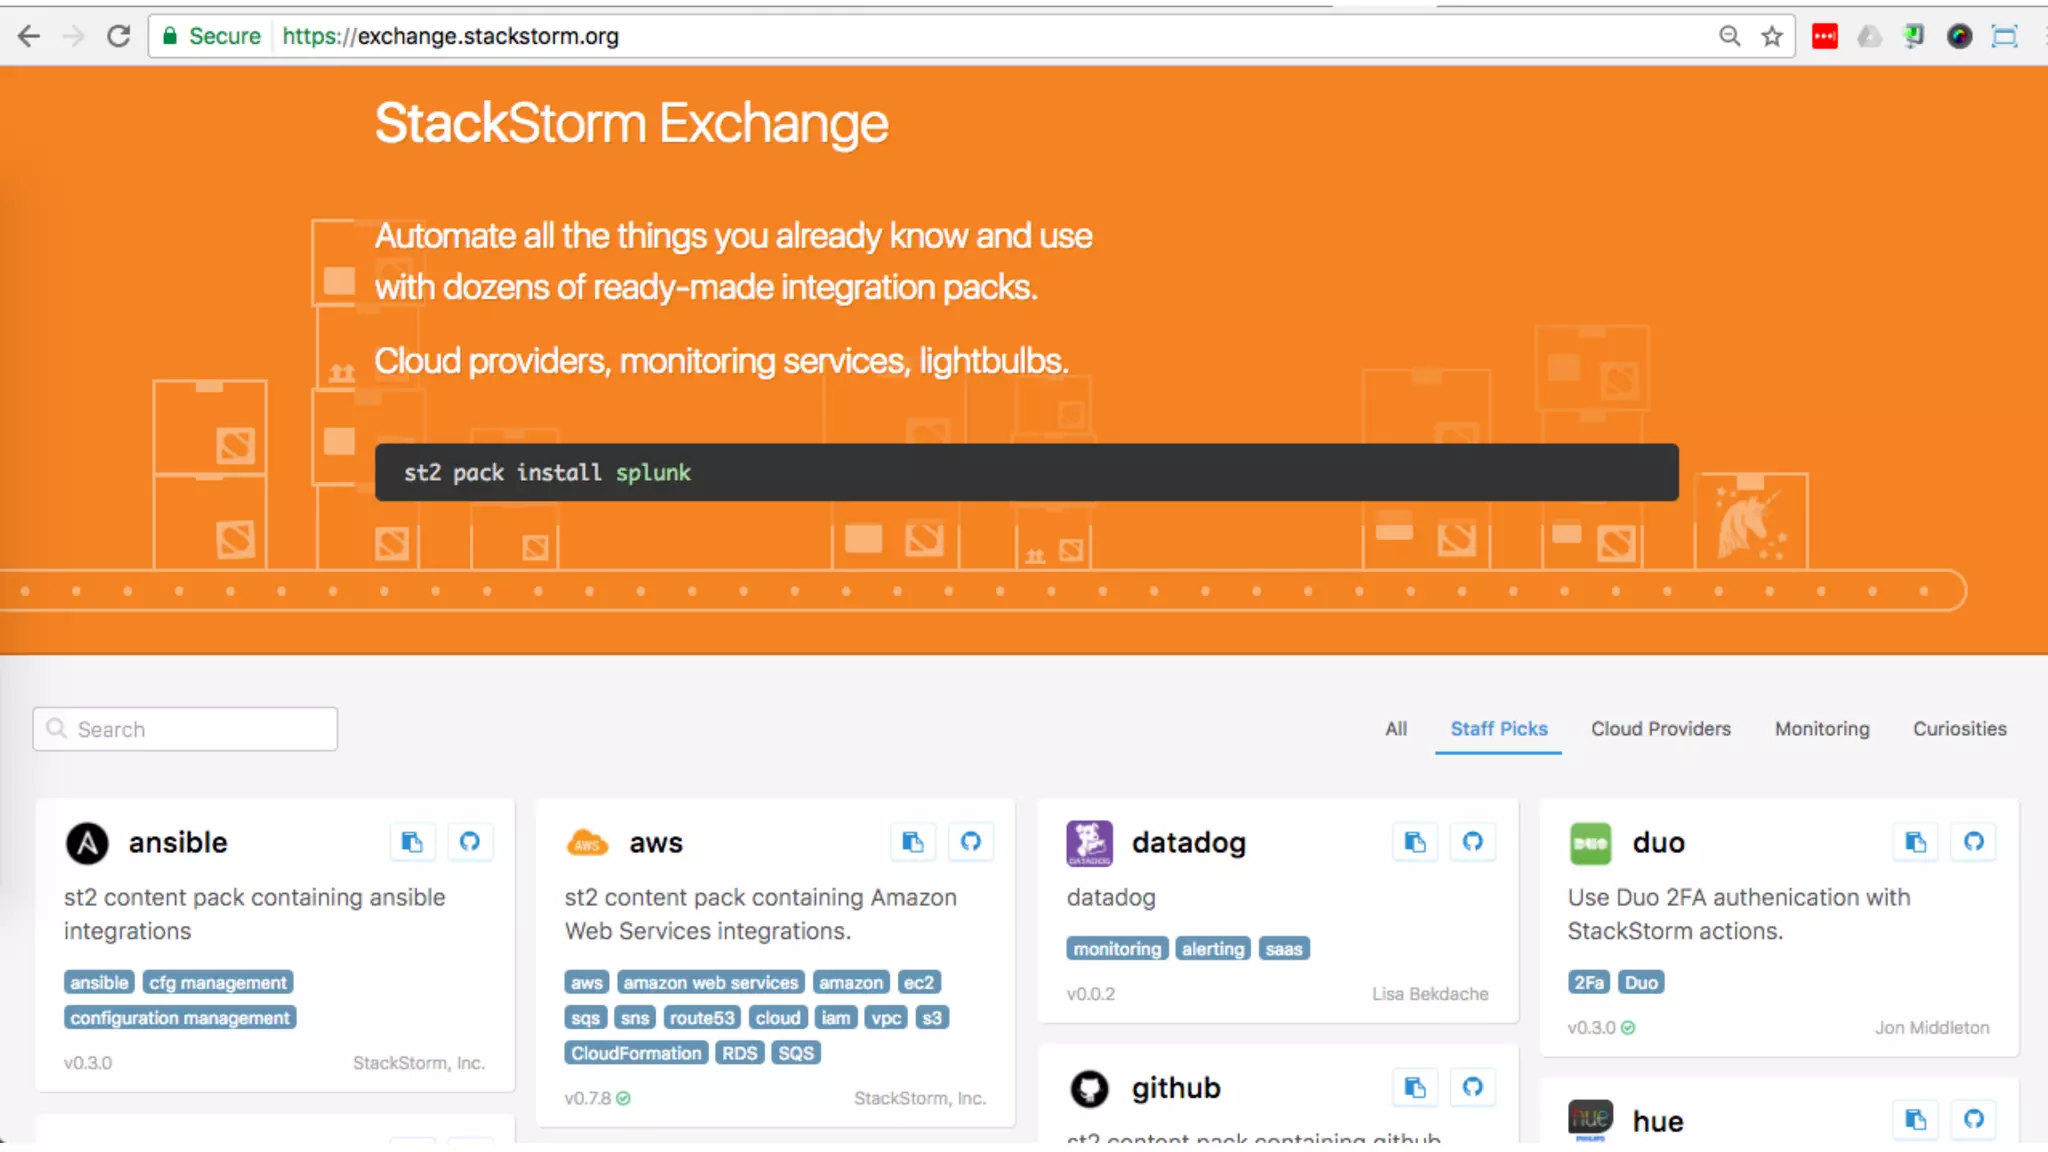Image resolution: width=2048 pixels, height=1152 pixels.
Task: Open the Google Drive extension icon
Action: pos(1869,36)
